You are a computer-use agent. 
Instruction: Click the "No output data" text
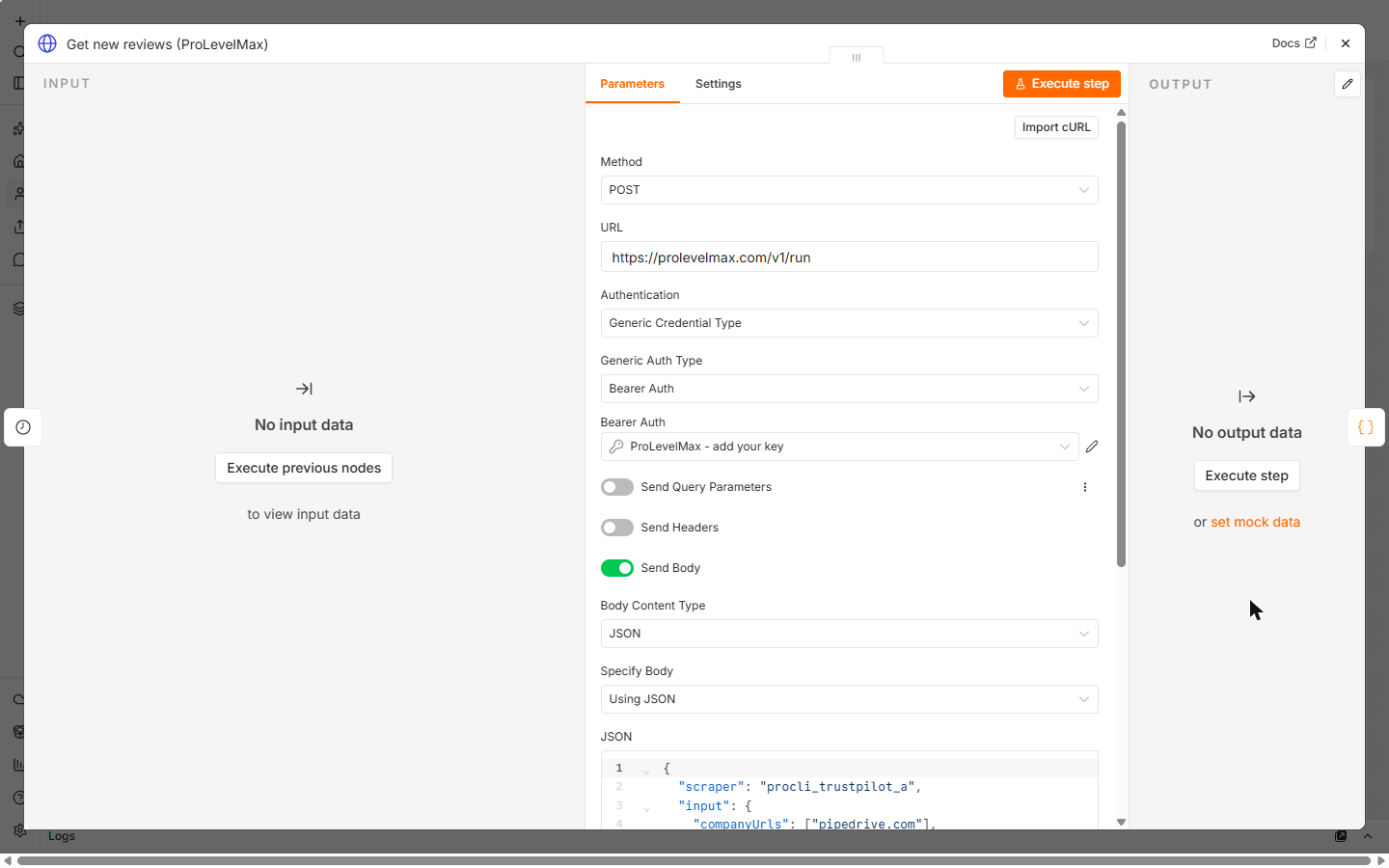click(x=1247, y=433)
